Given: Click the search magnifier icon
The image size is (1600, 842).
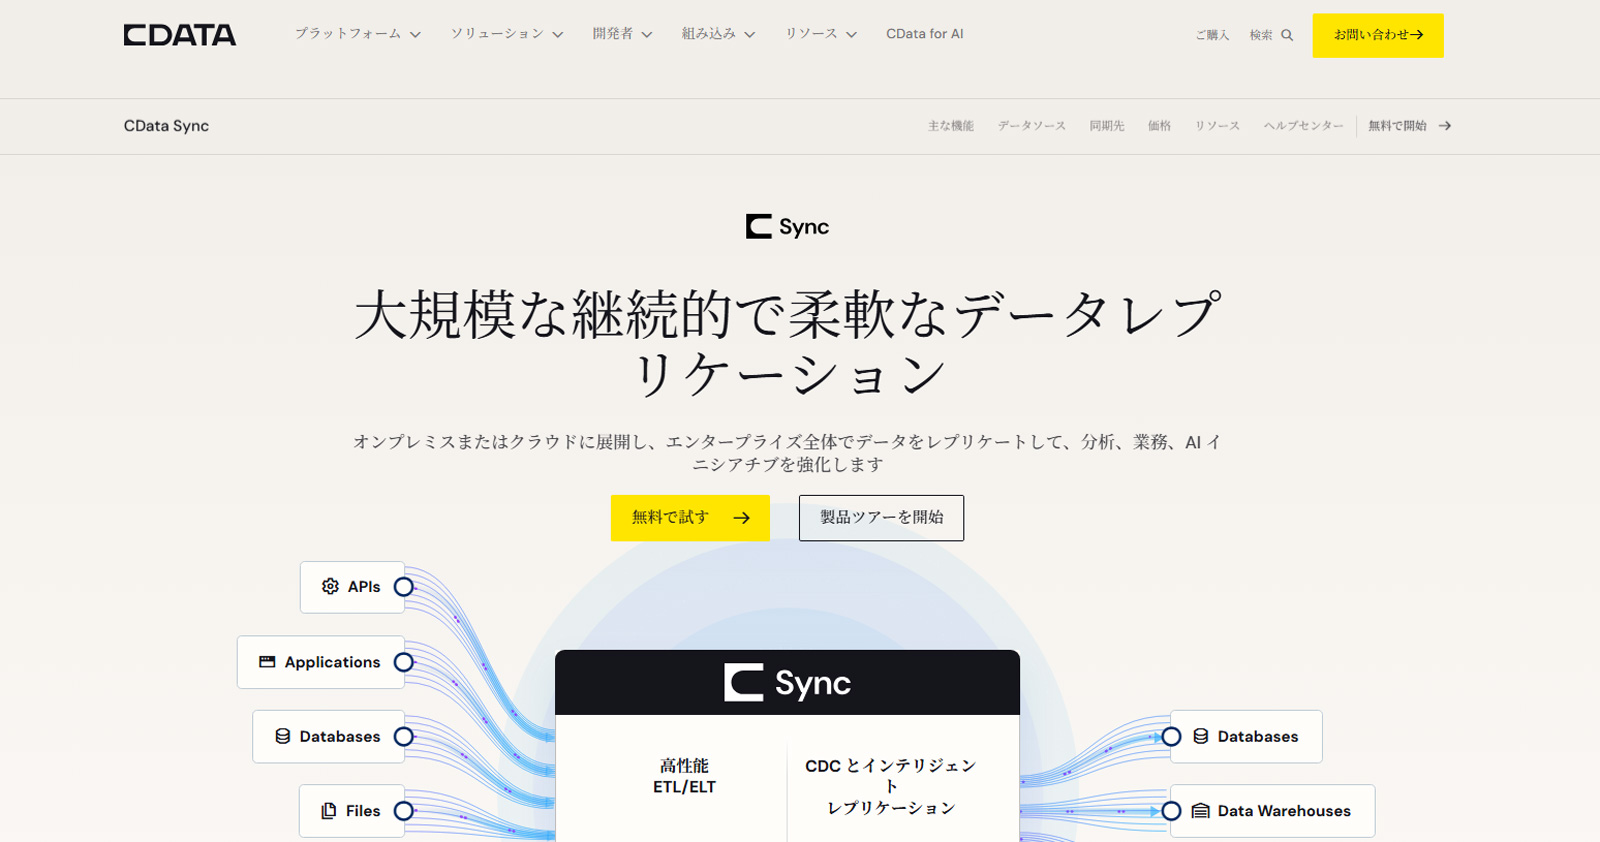Looking at the screenshot, I should pyautogui.click(x=1287, y=35).
